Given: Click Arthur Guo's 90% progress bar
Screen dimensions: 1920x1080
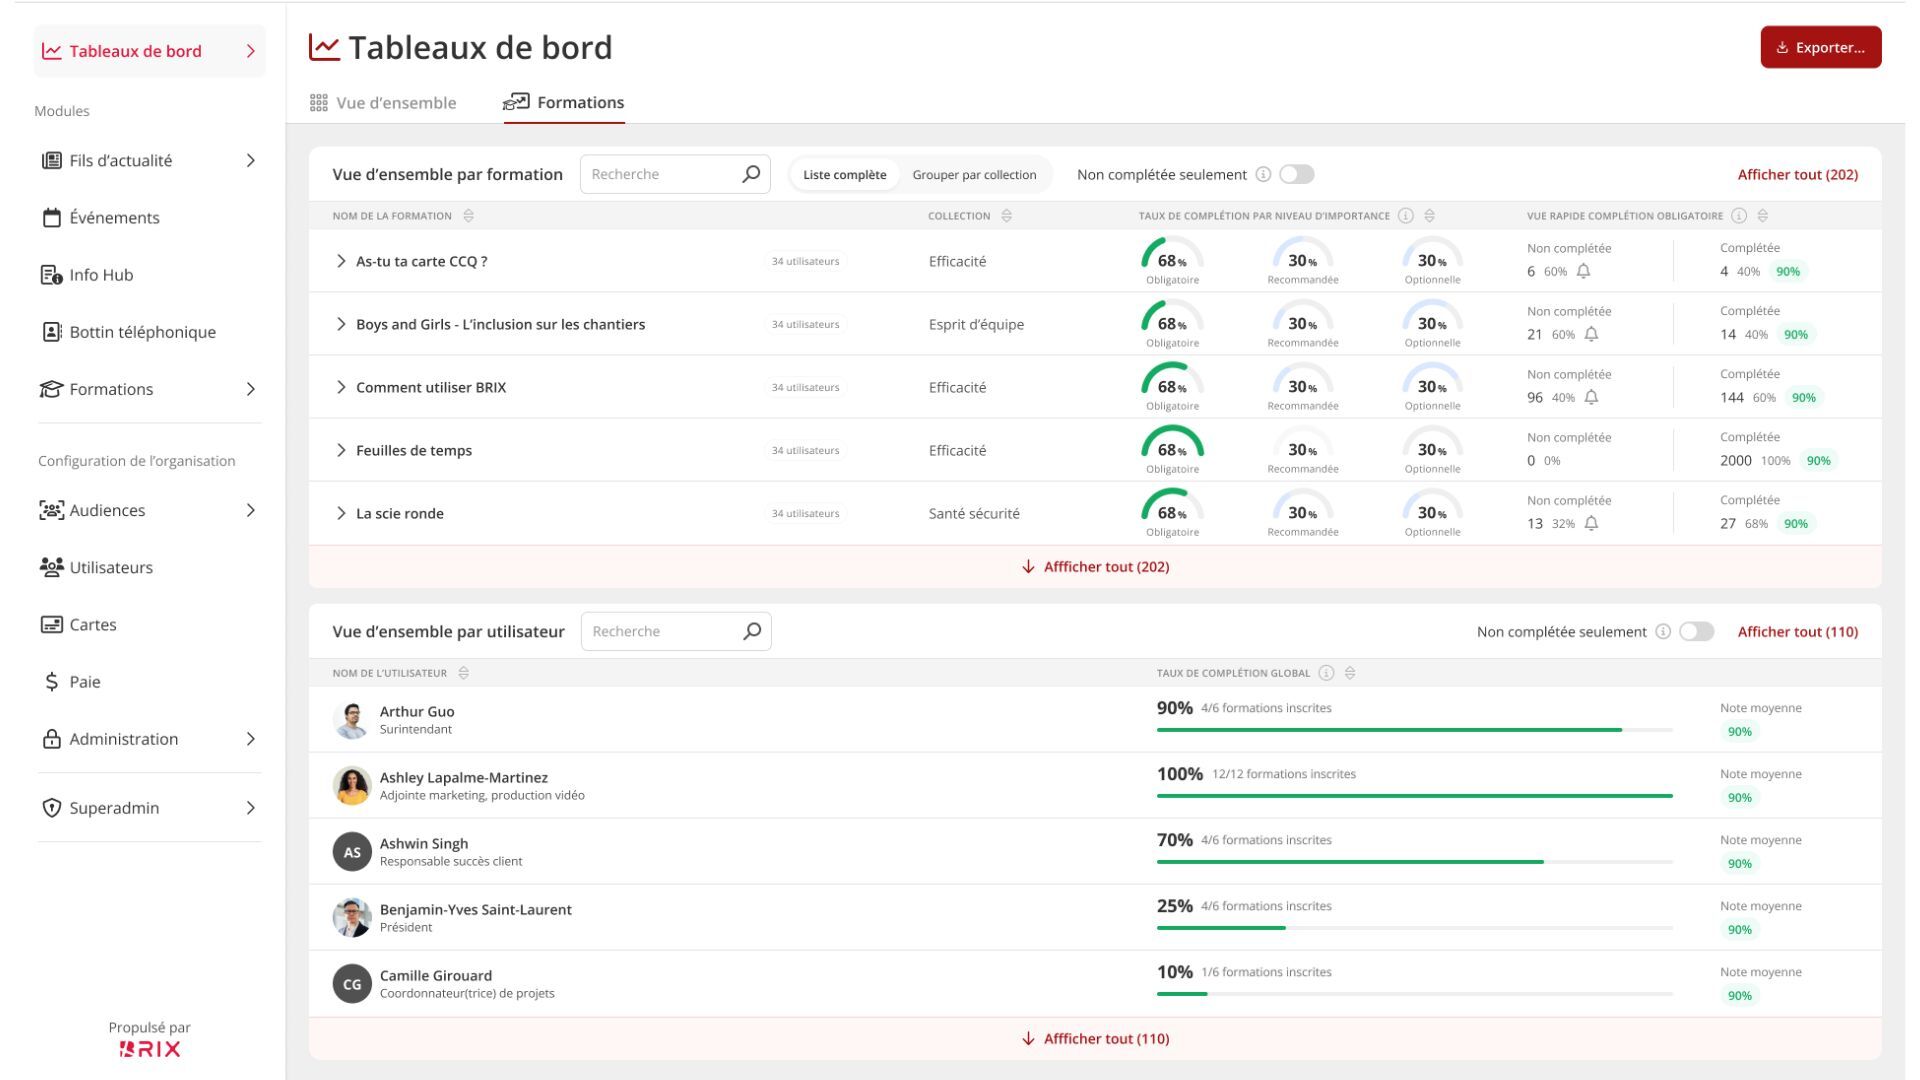Looking at the screenshot, I should point(1415,730).
